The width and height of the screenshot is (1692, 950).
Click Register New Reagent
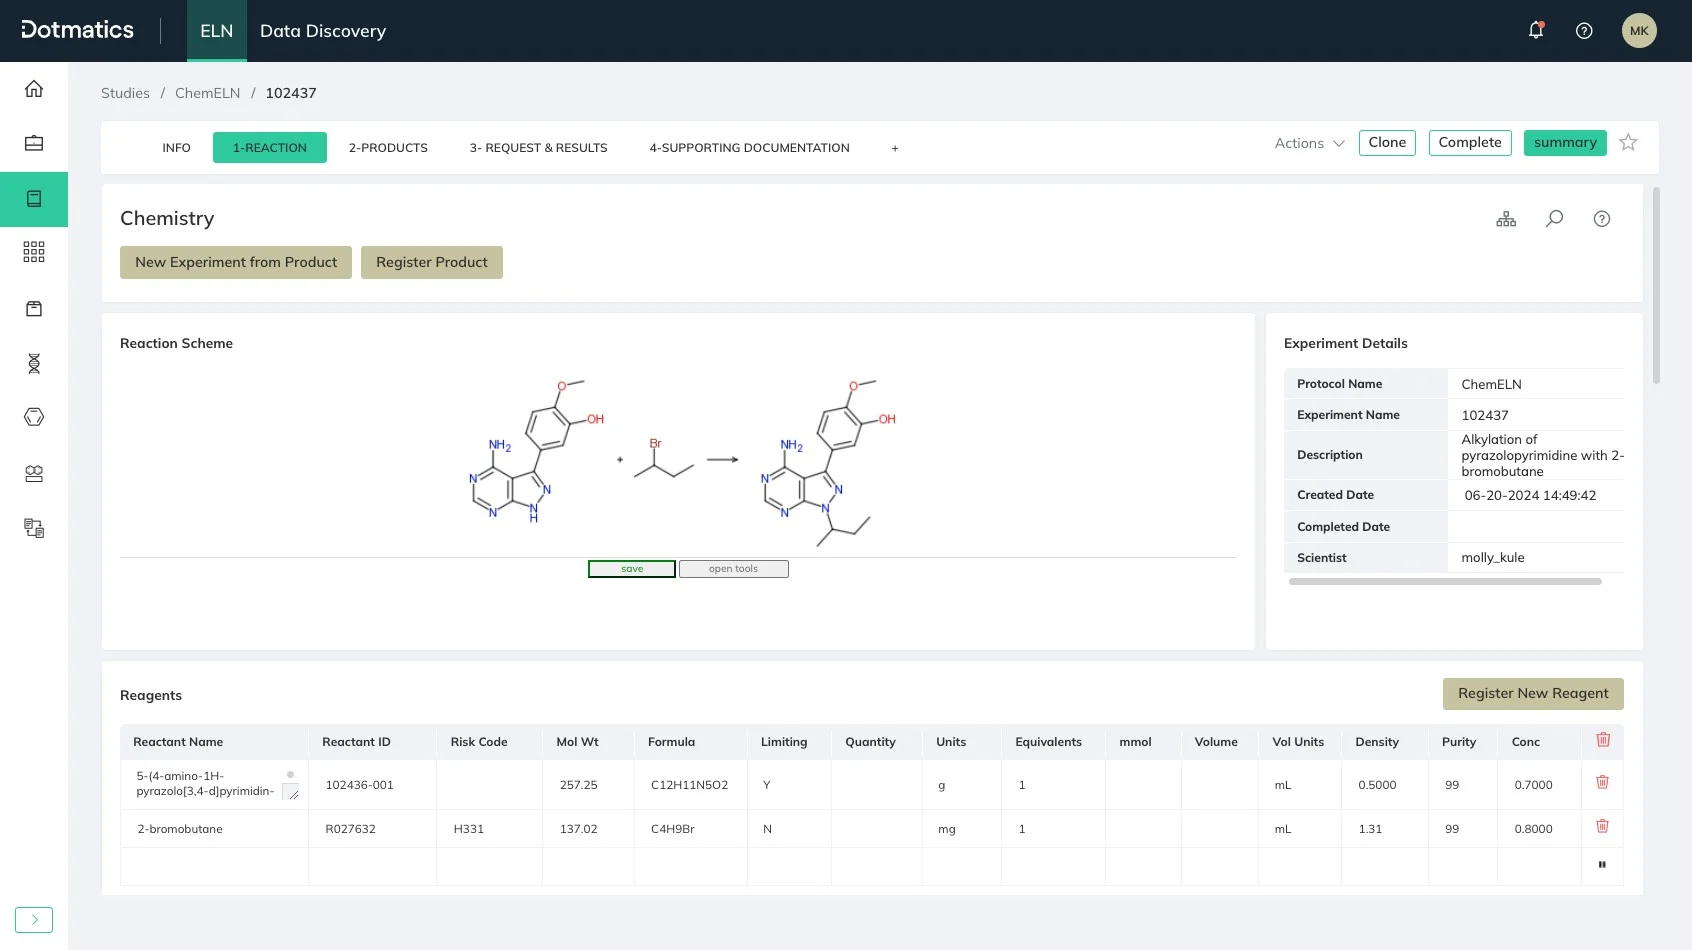pos(1533,694)
